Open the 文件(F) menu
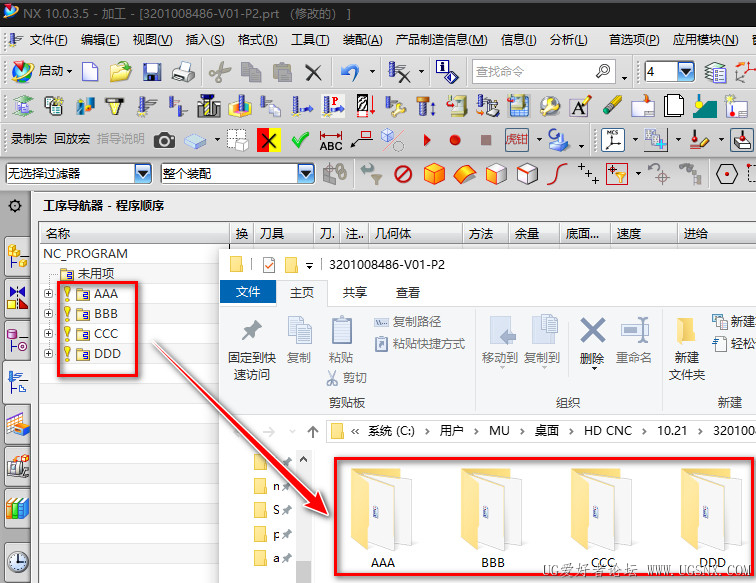756x583 pixels. coord(48,40)
